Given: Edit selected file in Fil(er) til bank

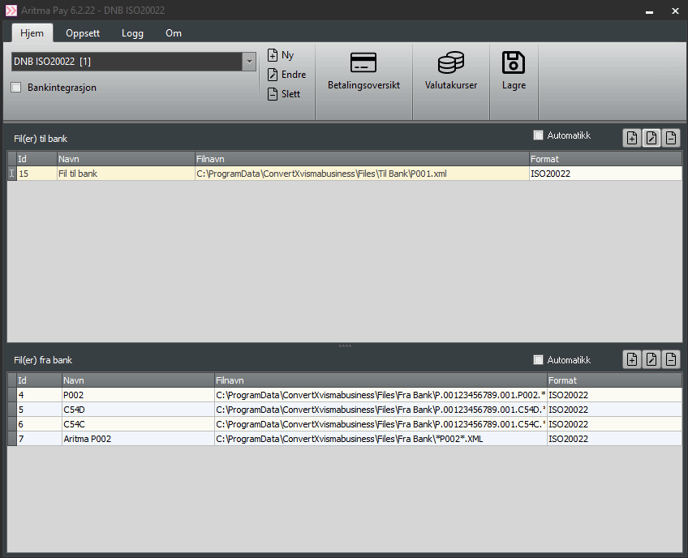Looking at the screenshot, I should (x=651, y=138).
